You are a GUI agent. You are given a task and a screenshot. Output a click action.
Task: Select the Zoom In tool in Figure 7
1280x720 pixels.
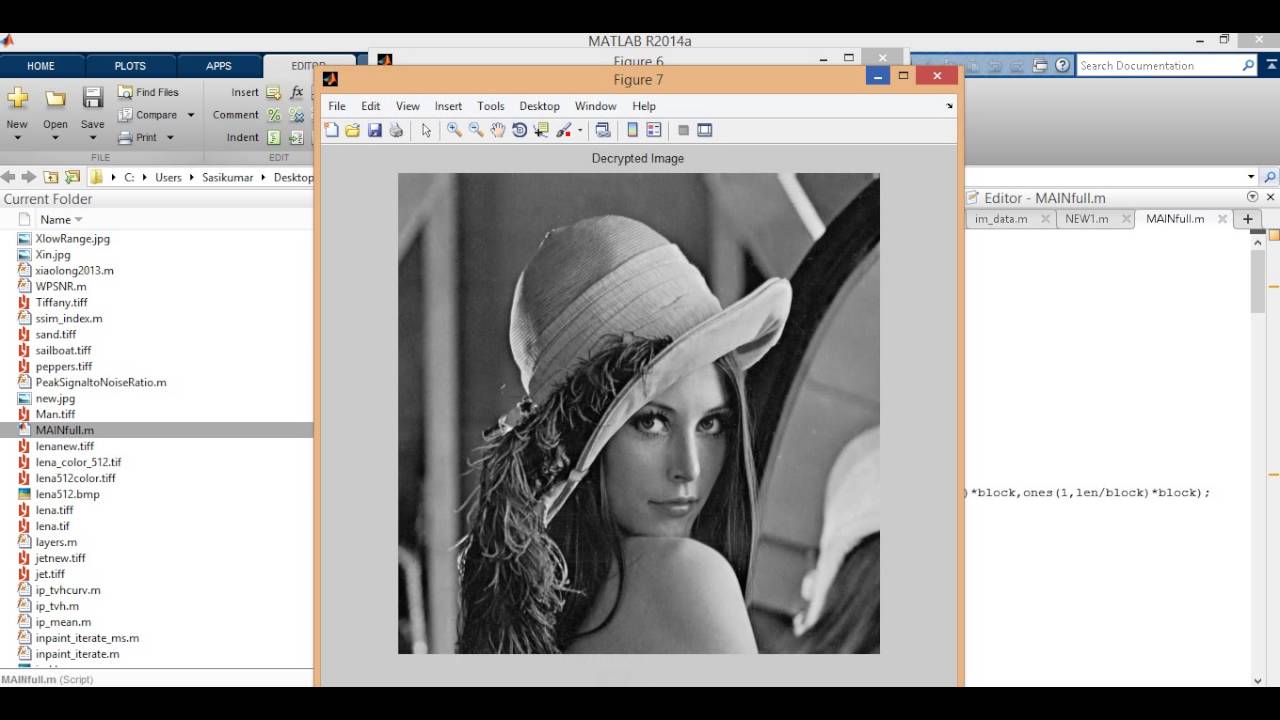[x=454, y=130]
